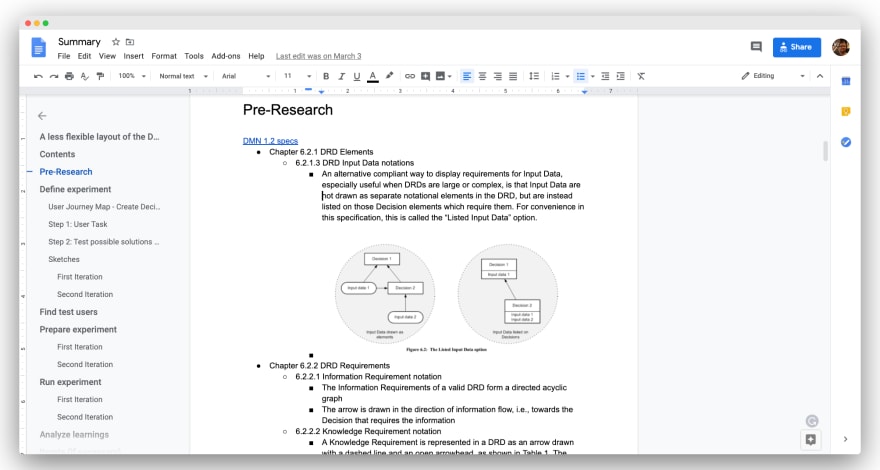Image resolution: width=880 pixels, height=470 pixels.
Task: Click the document title Summary
Action: [79, 42]
